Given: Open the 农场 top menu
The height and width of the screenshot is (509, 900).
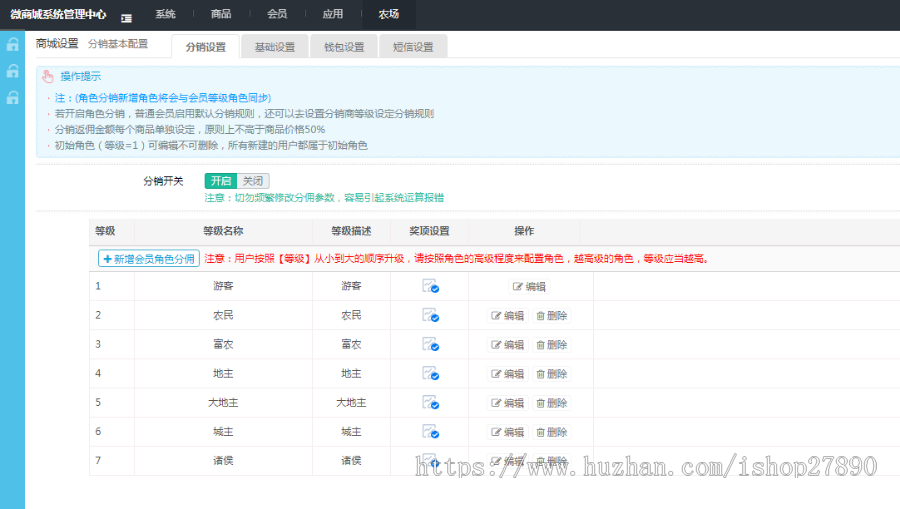Looking at the screenshot, I should tap(389, 14).
